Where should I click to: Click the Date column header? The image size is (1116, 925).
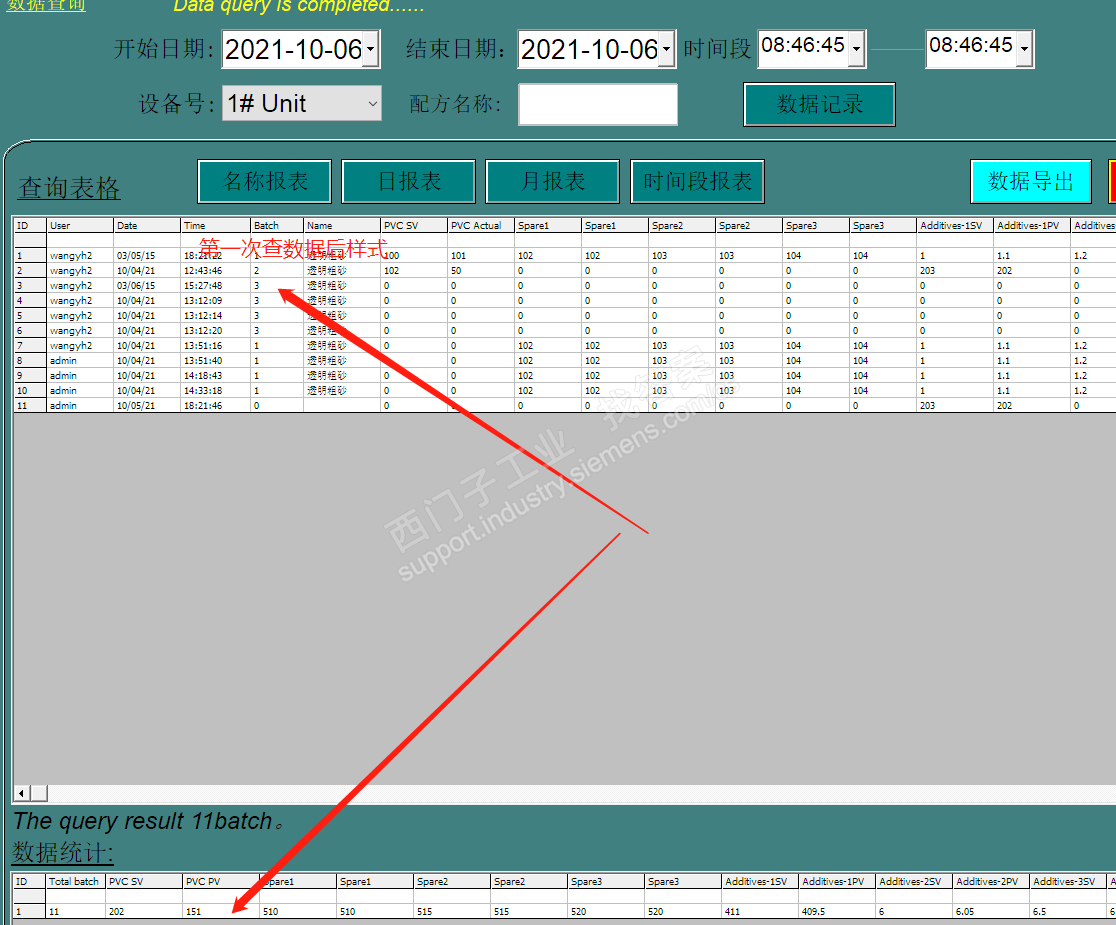click(147, 226)
